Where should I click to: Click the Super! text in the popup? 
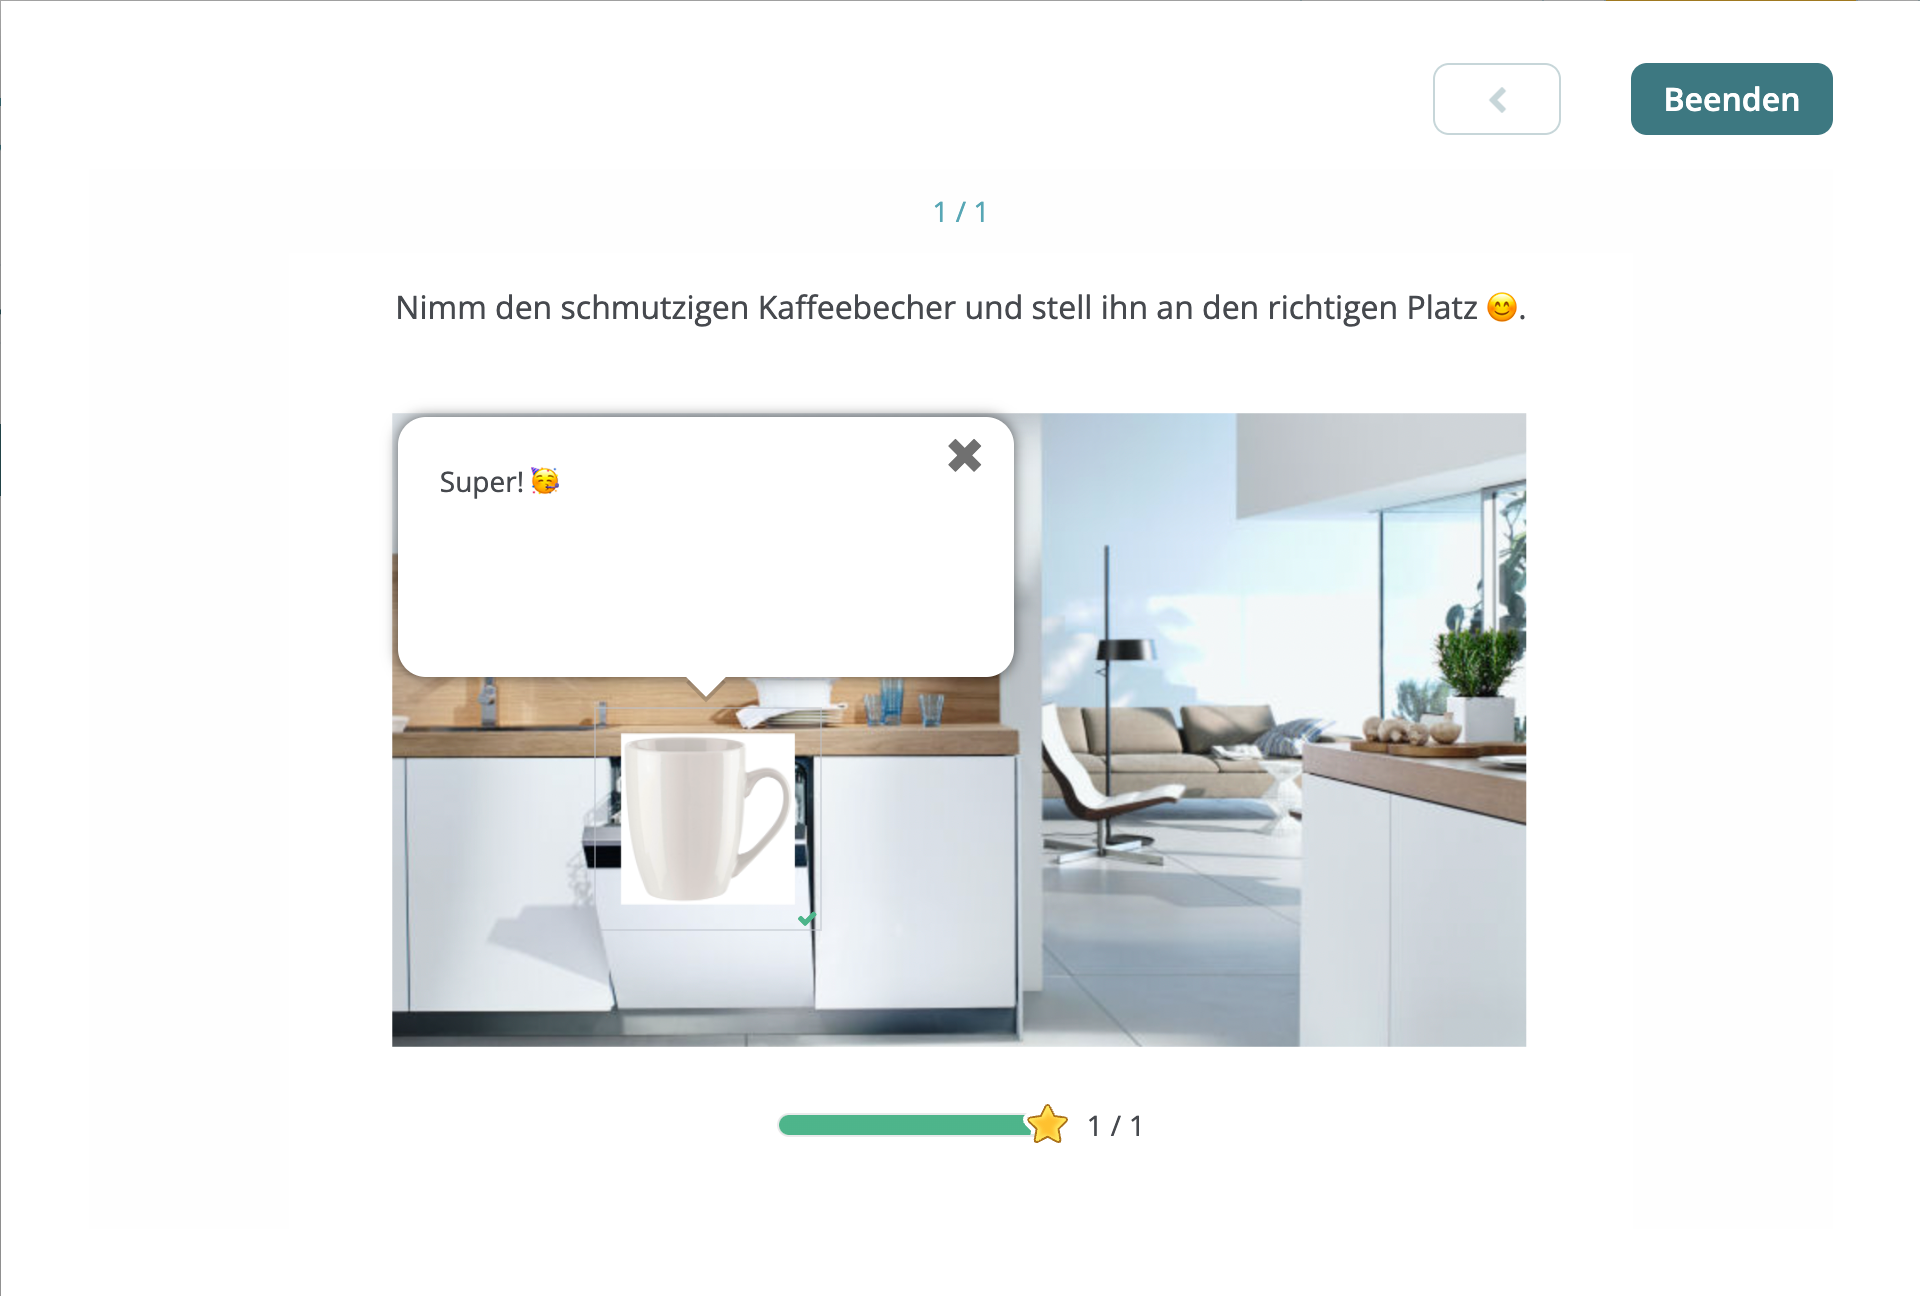481,482
